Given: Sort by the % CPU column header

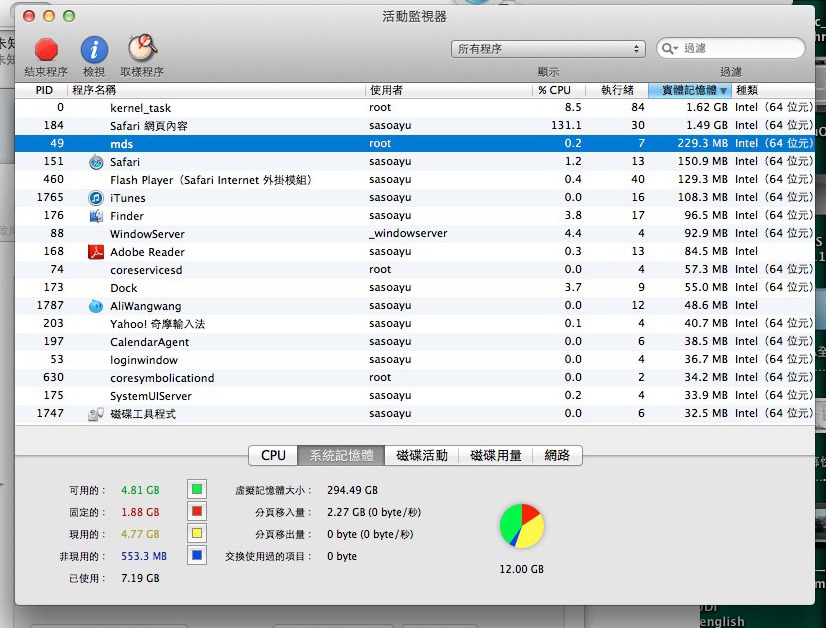Looking at the screenshot, I should click(559, 90).
